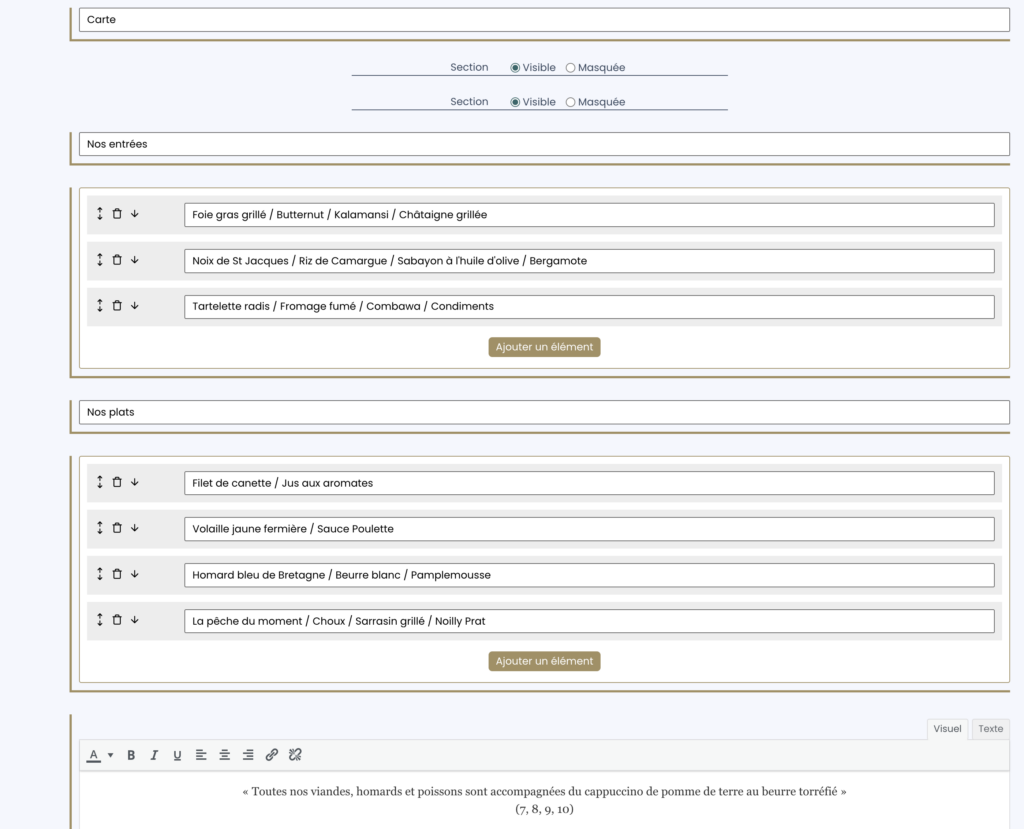The width and height of the screenshot is (1024, 829).
Task: Apply italic formatting in the editor
Action: click(154, 755)
